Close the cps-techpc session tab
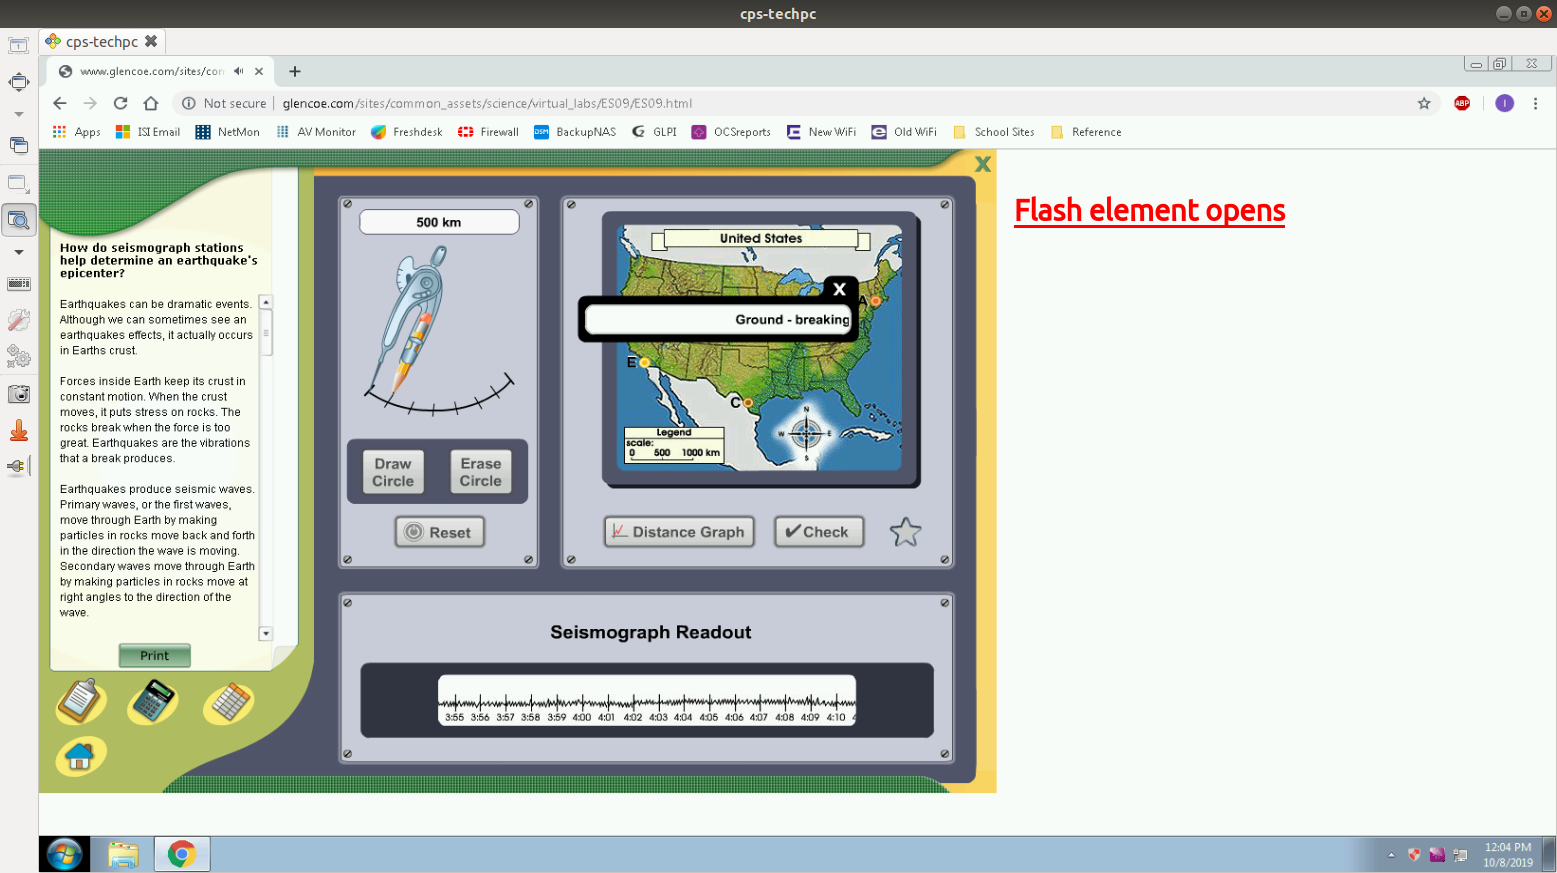Image resolution: width=1557 pixels, height=873 pixels. [x=151, y=41]
